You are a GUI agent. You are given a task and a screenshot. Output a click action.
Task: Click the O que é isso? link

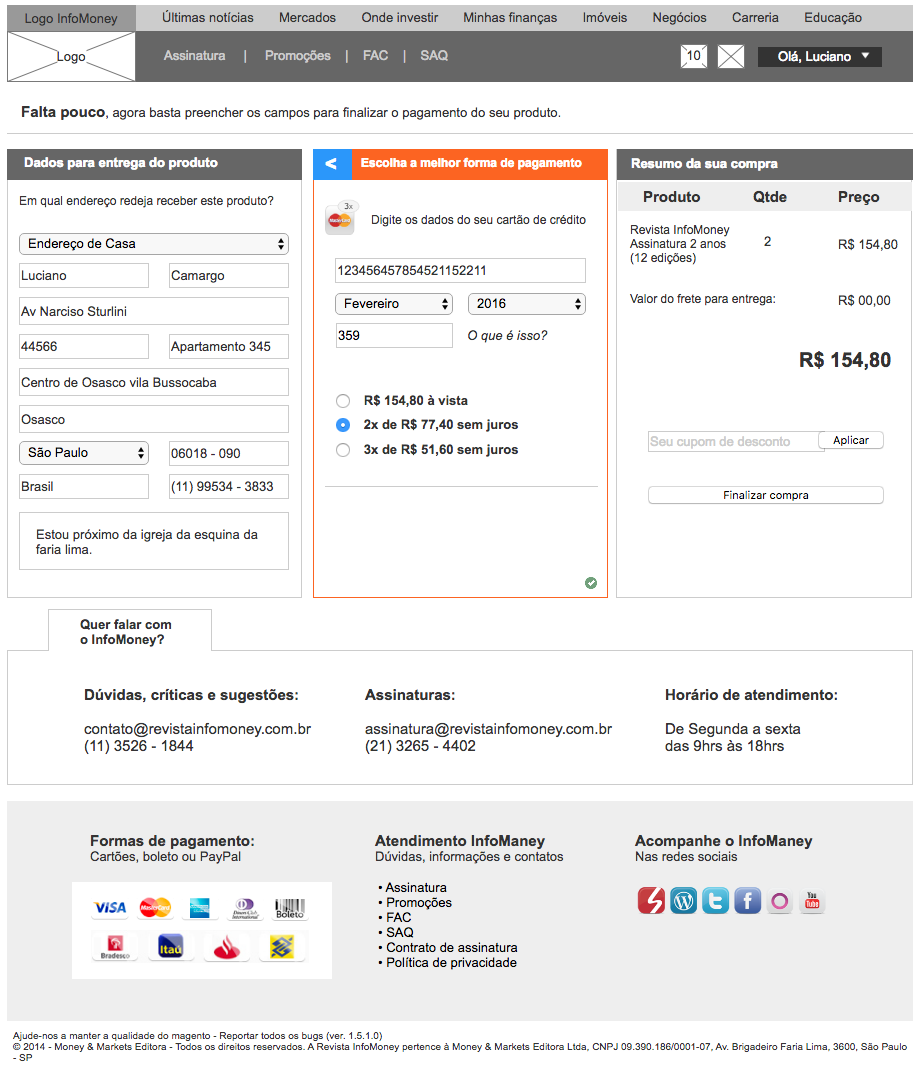coord(507,336)
